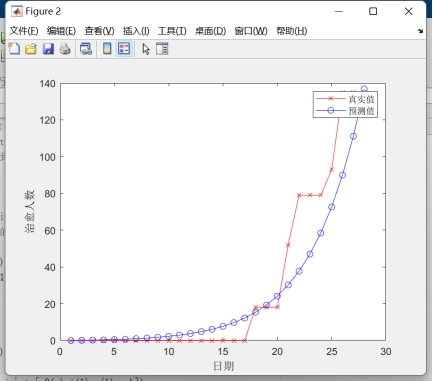Open the 窗口(W) menu
The height and width of the screenshot is (382, 433).
coord(251,31)
